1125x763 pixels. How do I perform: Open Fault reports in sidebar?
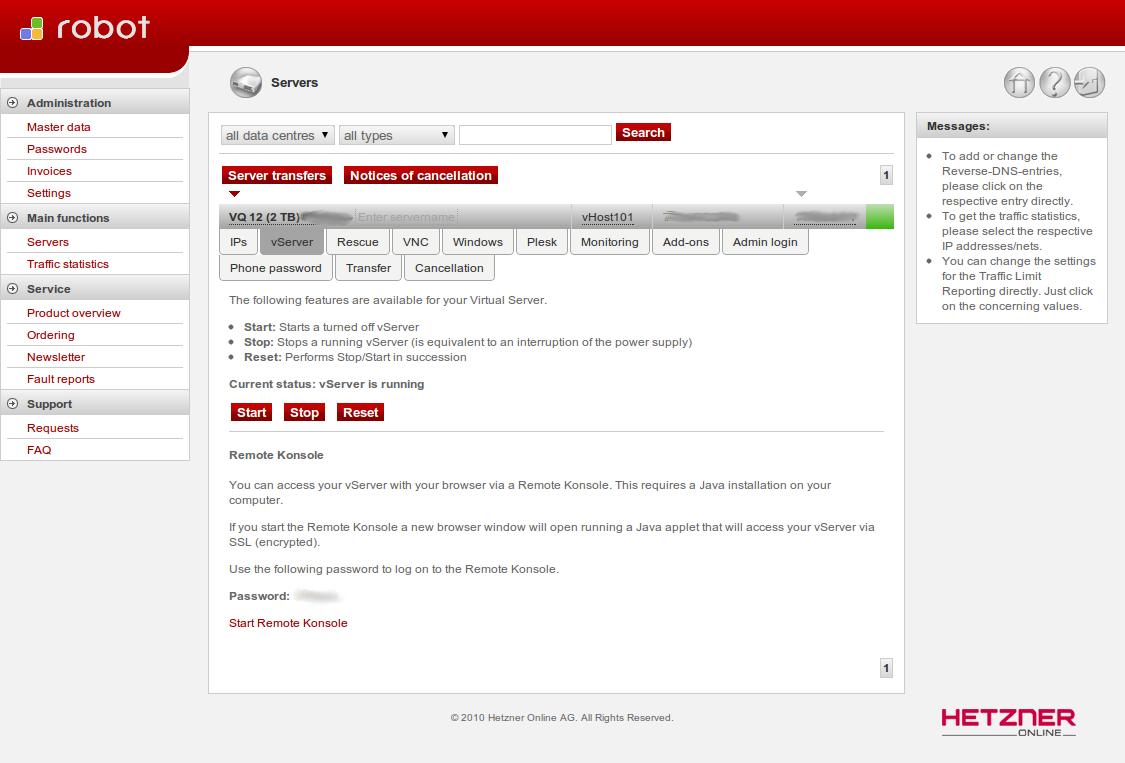point(61,379)
